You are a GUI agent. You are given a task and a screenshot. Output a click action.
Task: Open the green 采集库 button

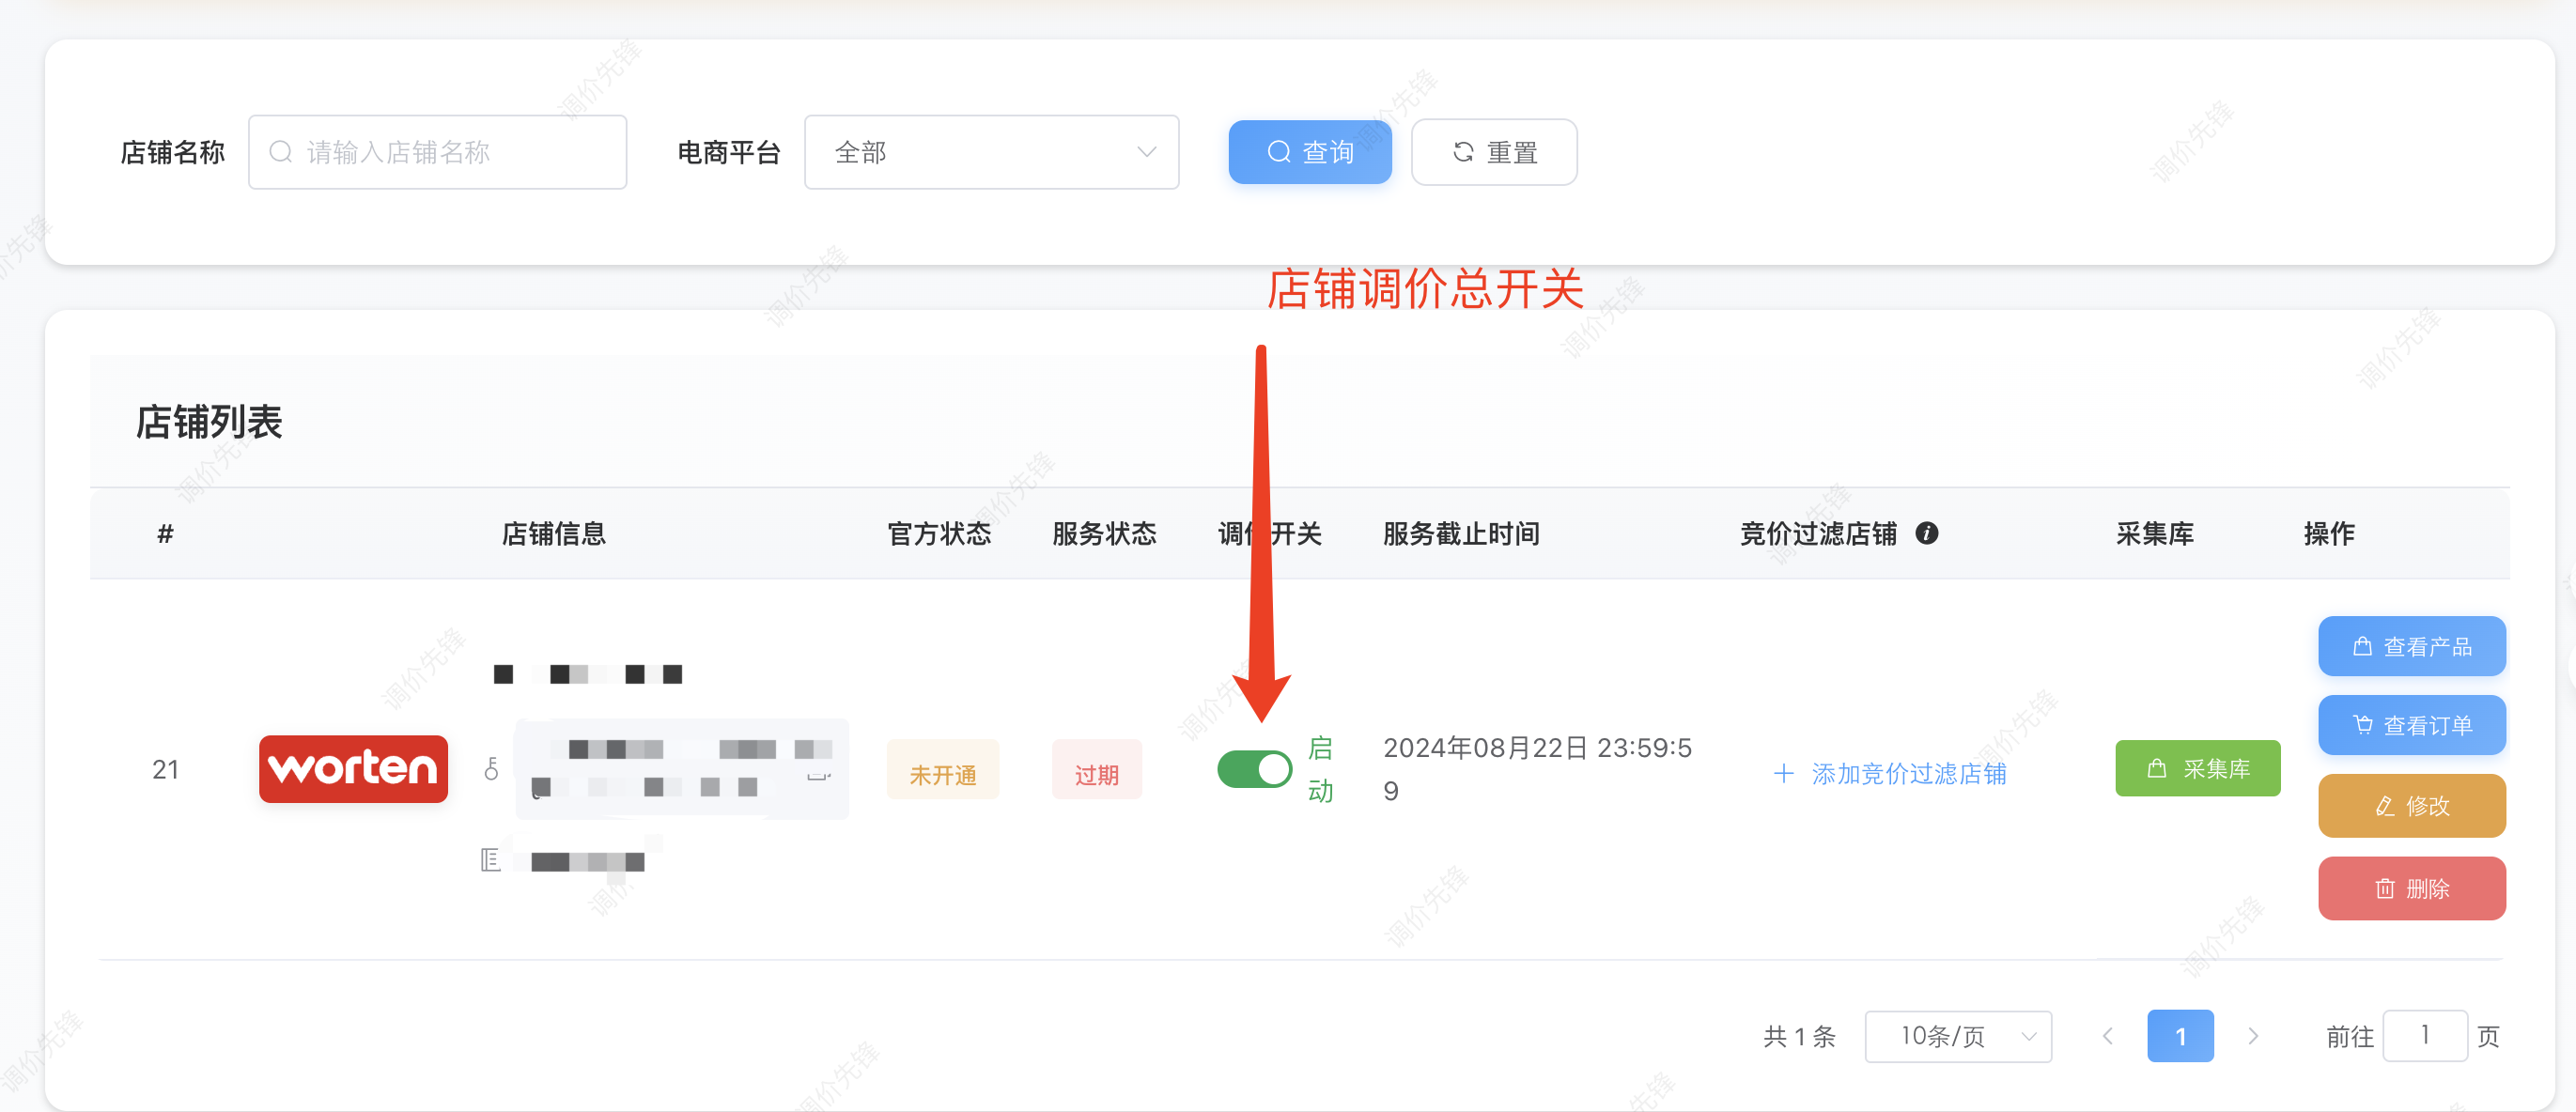2197,768
